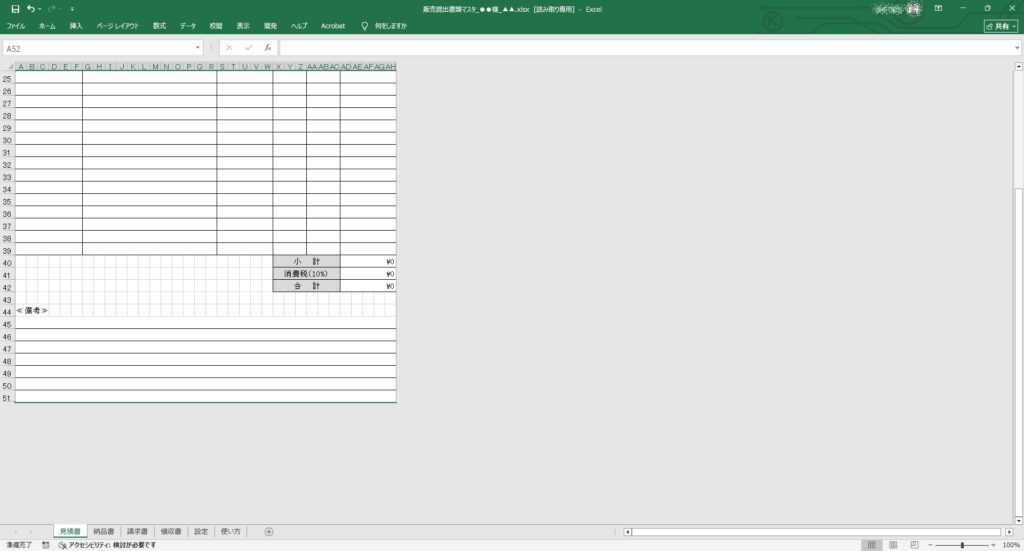The width and height of the screenshot is (1024, 551).
Task: Click the 合 計 label cell
Action: pyautogui.click(x=306, y=286)
